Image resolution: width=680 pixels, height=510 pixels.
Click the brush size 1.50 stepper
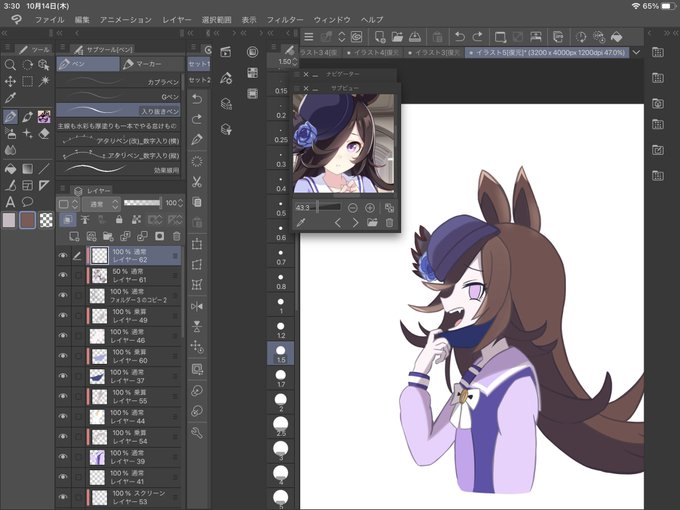[x=295, y=62]
